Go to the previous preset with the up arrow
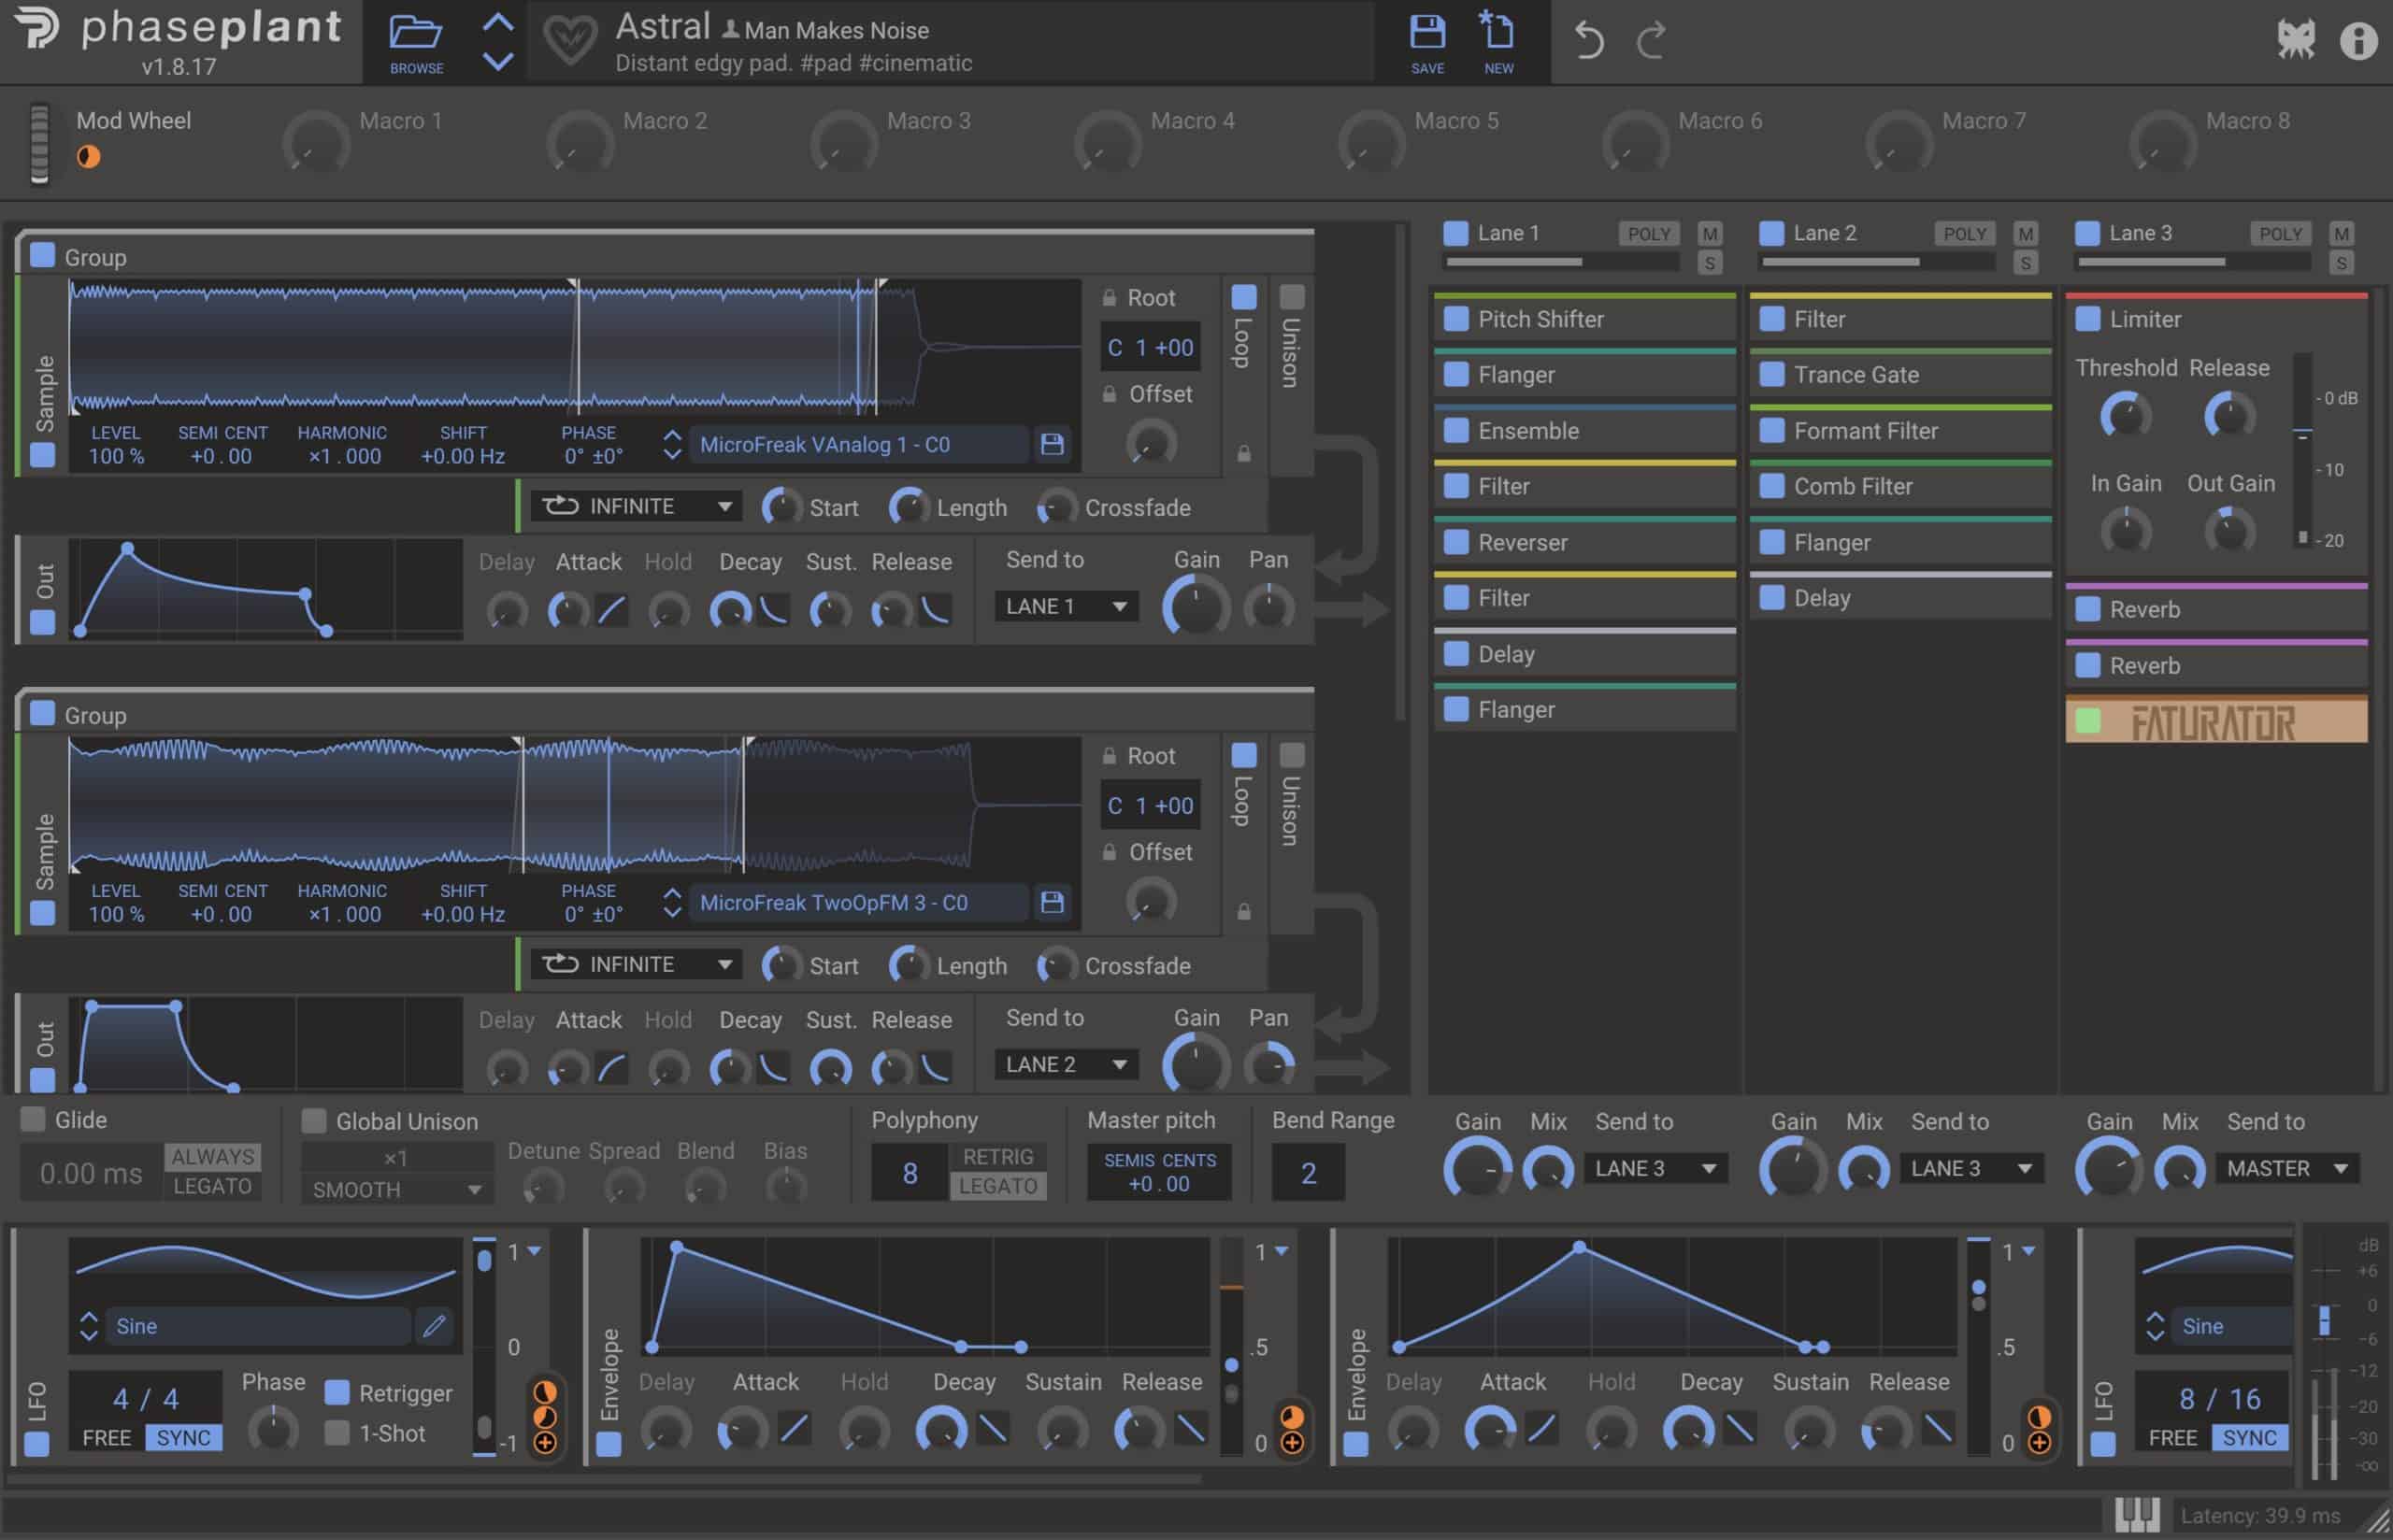The image size is (2393, 1540). 498,23
